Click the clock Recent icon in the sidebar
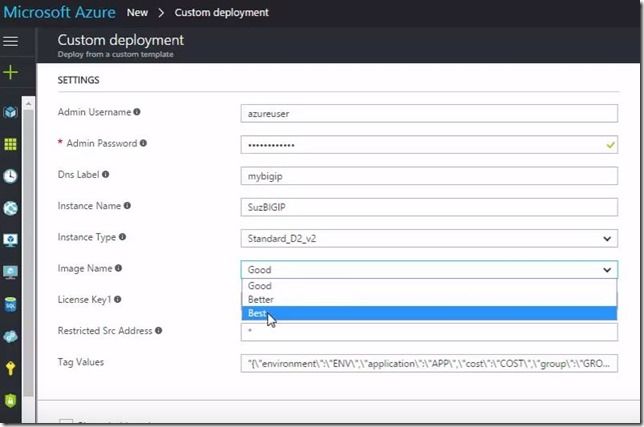The image size is (644, 427). pyautogui.click(x=11, y=176)
